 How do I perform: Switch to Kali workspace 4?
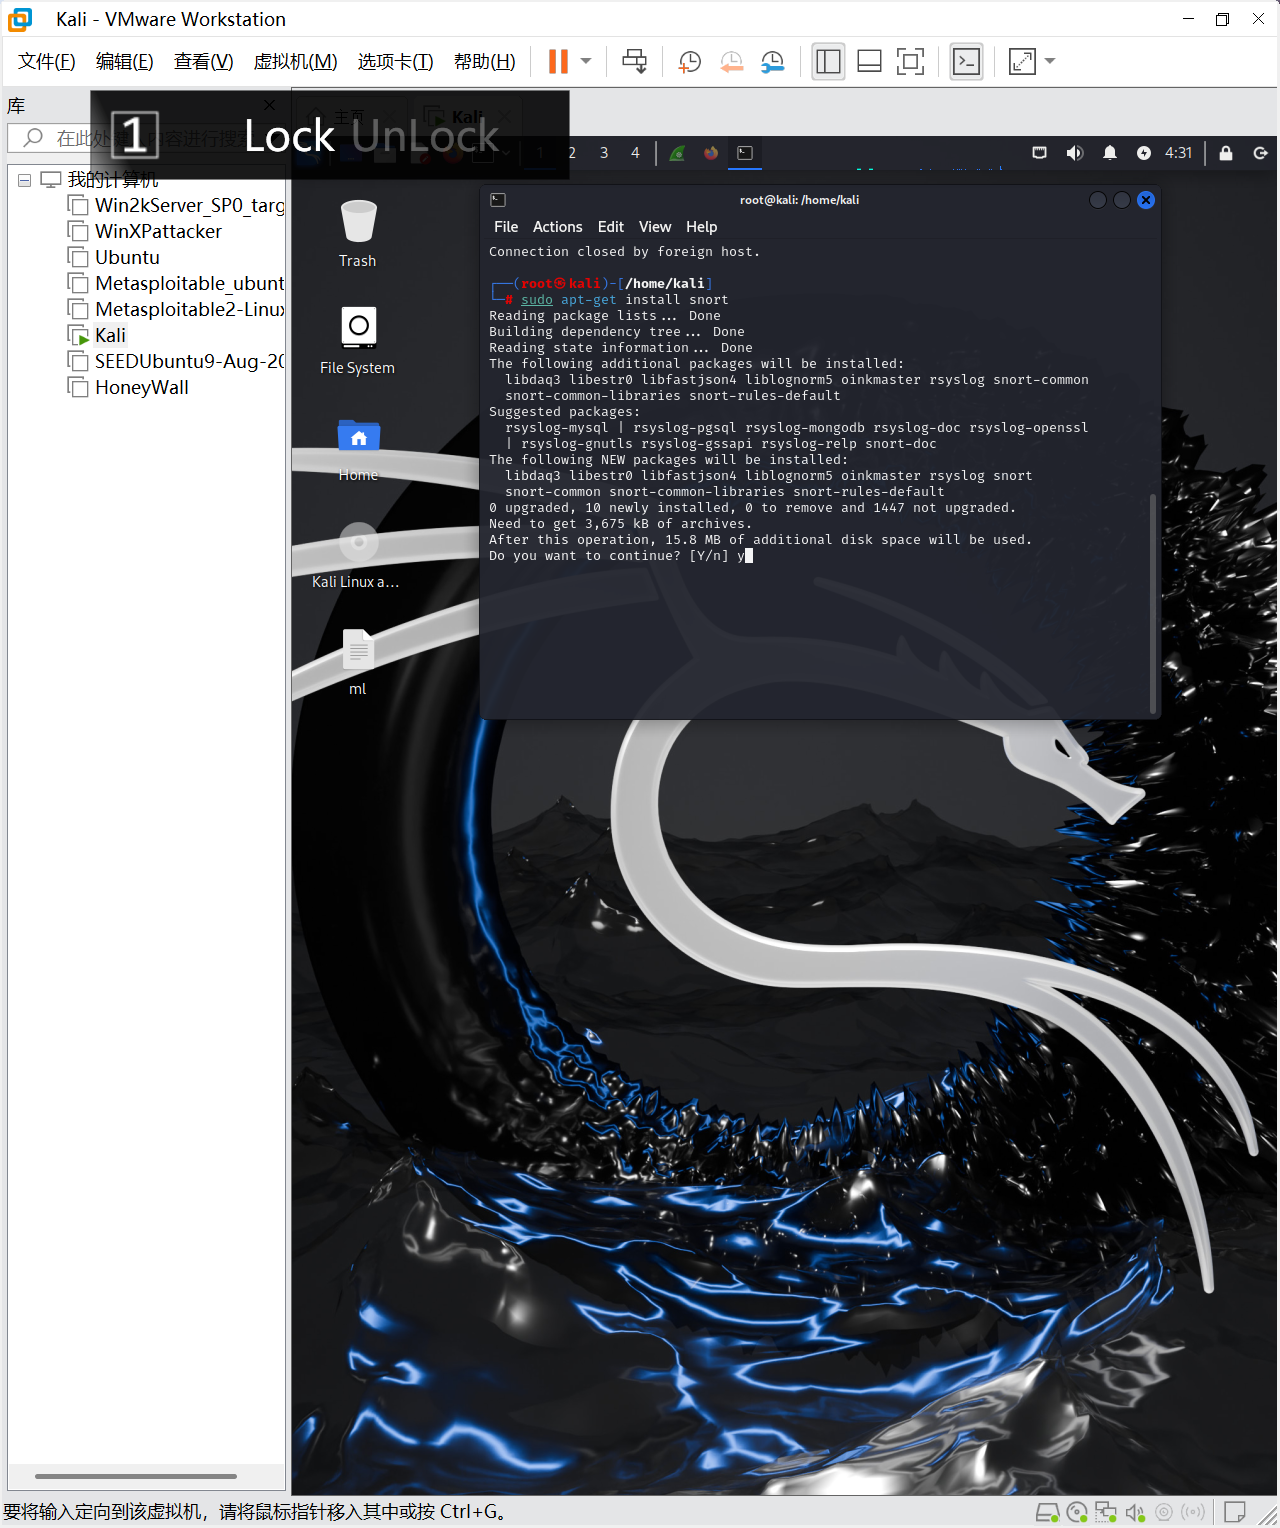click(x=635, y=153)
